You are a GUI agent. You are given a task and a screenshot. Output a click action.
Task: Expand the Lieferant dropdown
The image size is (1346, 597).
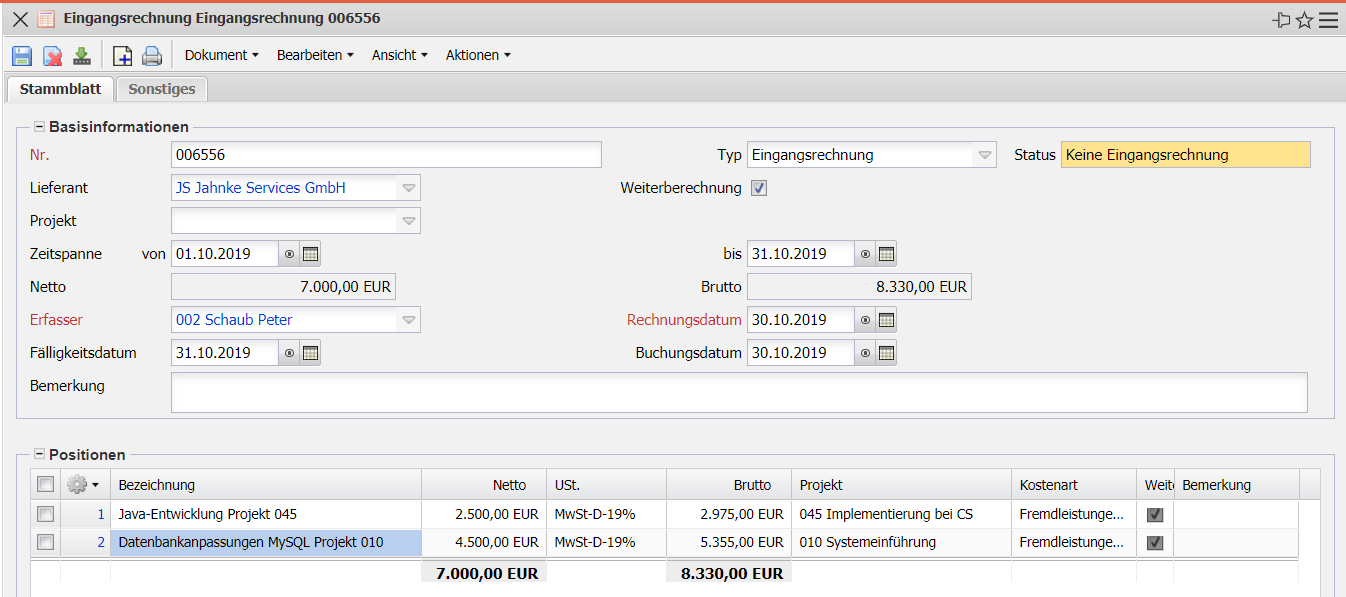click(x=408, y=188)
